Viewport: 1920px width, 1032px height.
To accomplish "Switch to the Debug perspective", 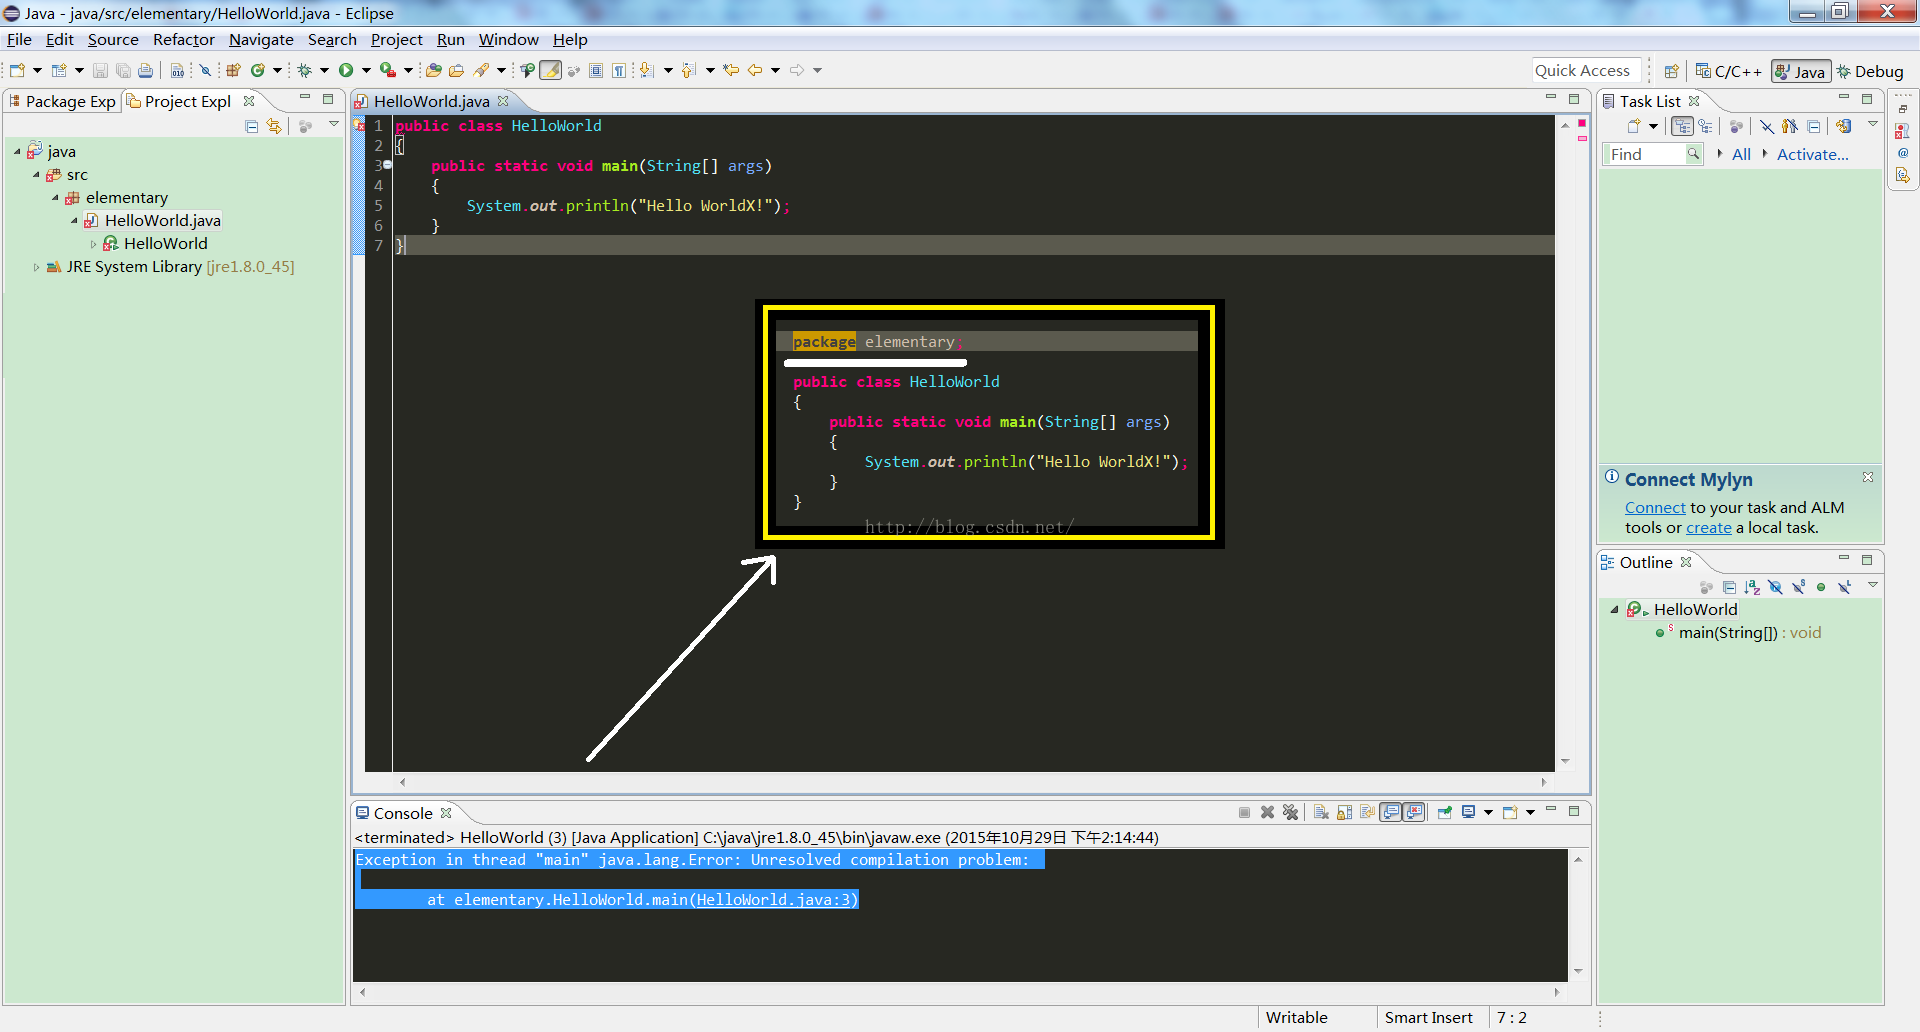I will [1869, 72].
